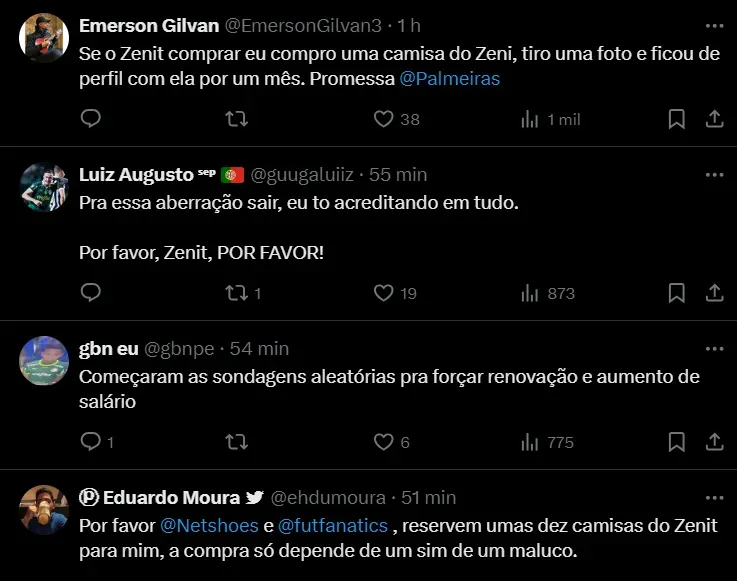Like Luiz Augusto's tweet with 19 likes
Screen dimensions: 737x581
[383, 293]
